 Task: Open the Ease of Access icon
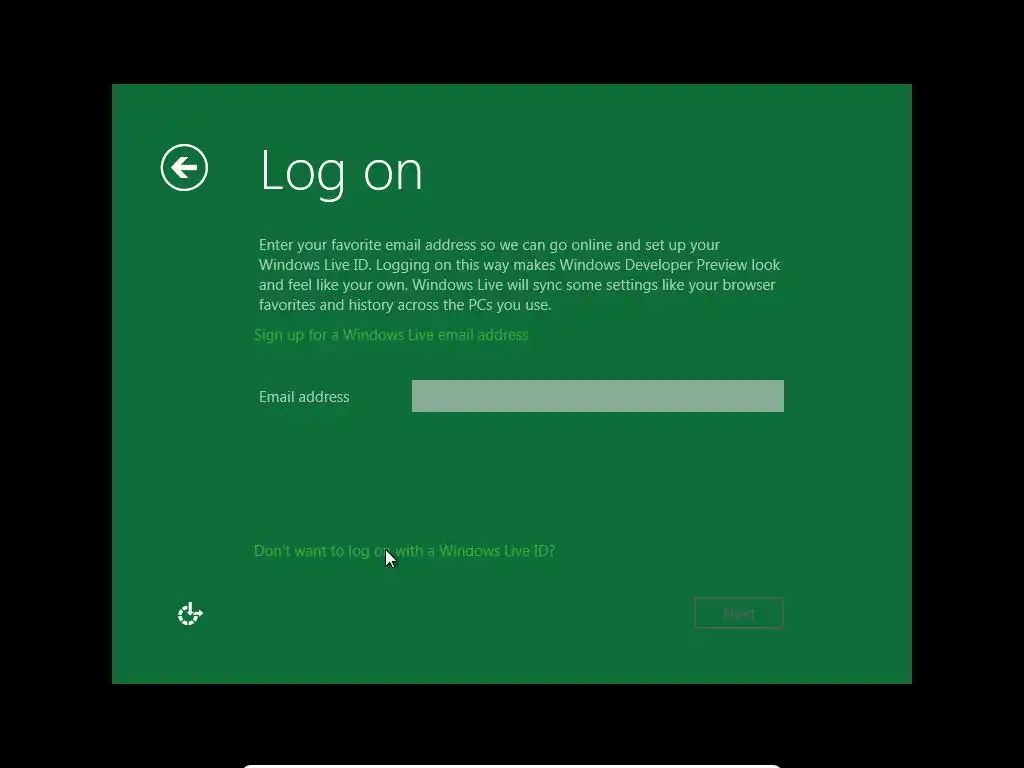pos(190,614)
